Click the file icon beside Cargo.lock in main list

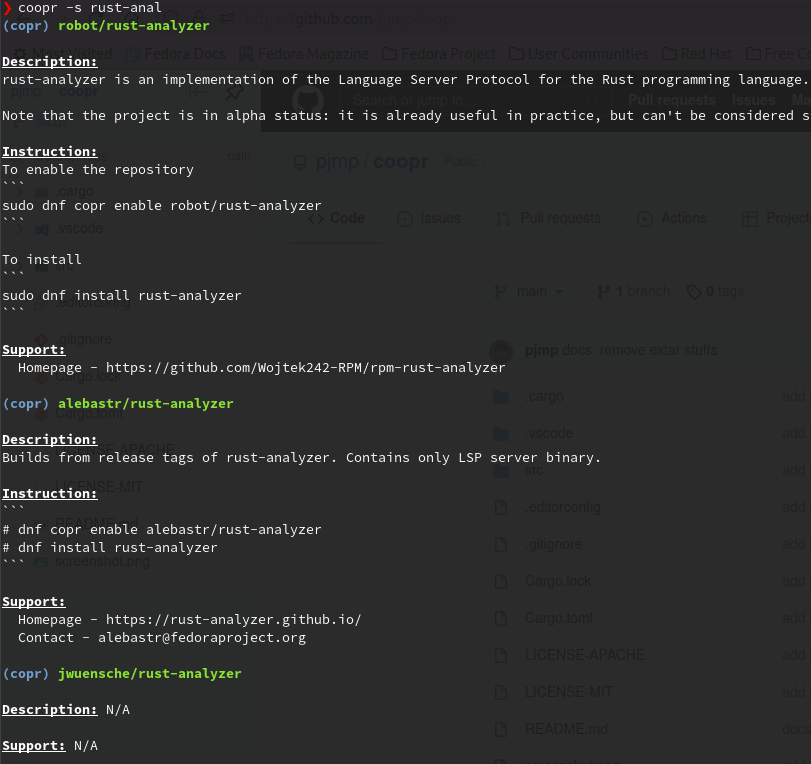point(501,581)
